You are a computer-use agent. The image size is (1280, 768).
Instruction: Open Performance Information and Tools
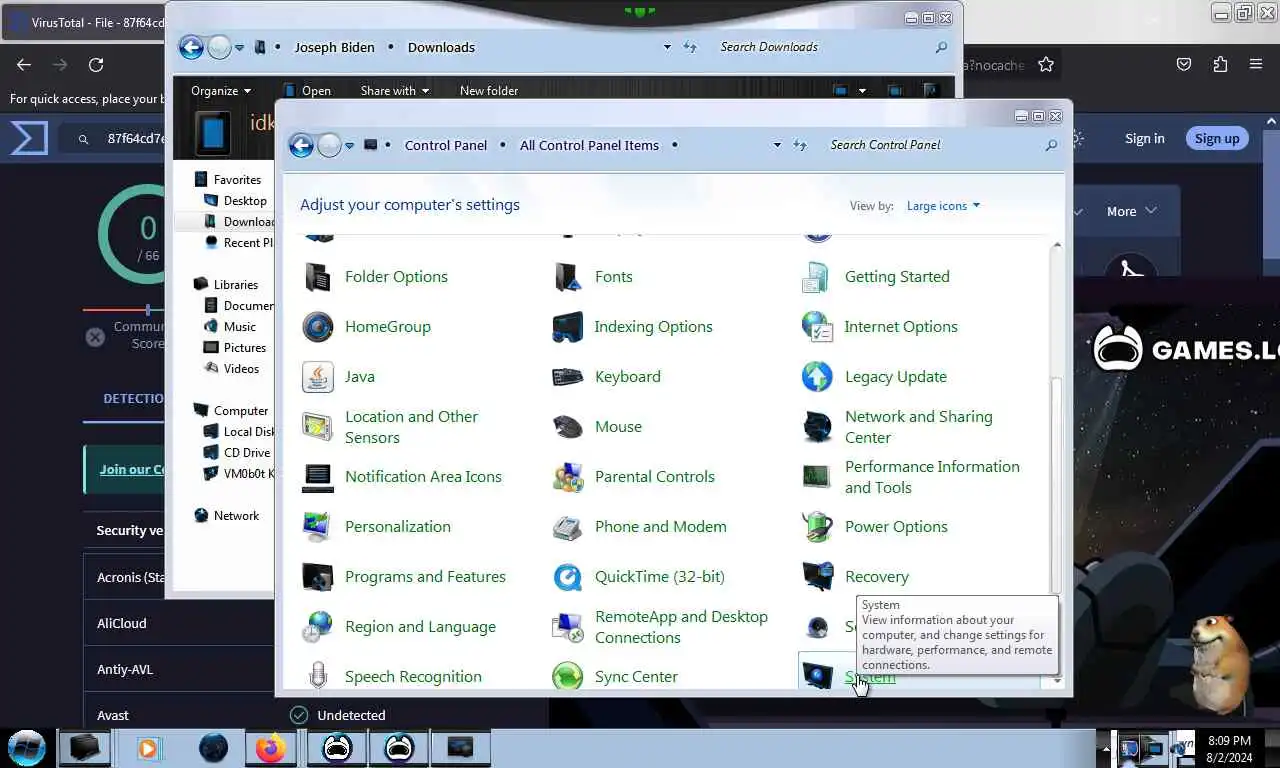click(x=910, y=477)
